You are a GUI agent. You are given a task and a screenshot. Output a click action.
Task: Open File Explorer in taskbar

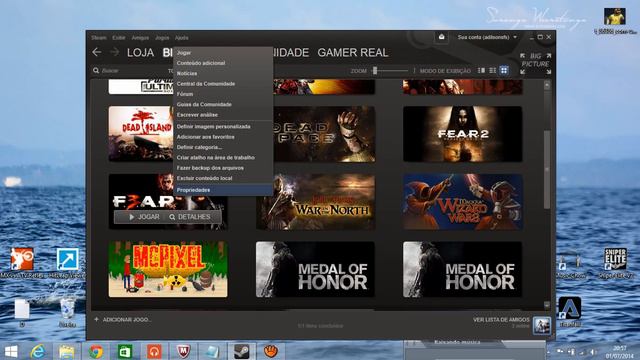[66, 351]
